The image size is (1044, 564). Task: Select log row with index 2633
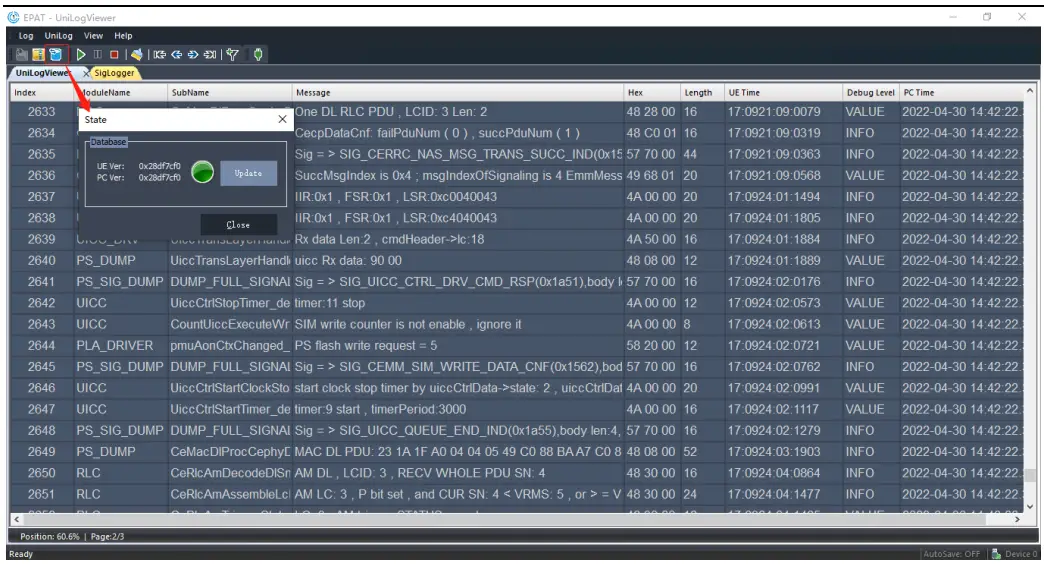[41, 112]
